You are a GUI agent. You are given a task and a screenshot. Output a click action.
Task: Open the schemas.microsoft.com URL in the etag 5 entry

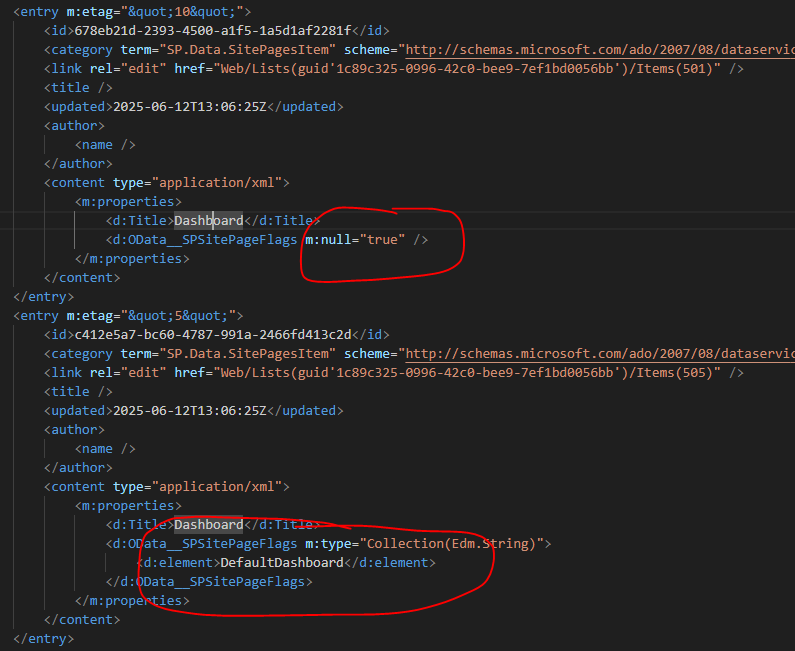600,353
